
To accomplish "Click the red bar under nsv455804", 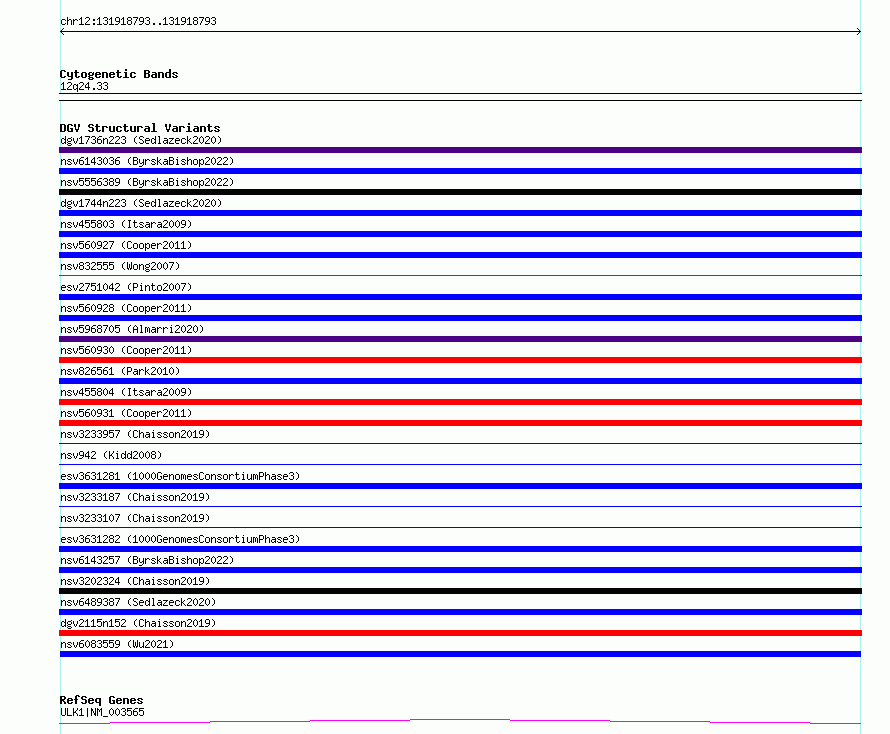I will 460,402.
